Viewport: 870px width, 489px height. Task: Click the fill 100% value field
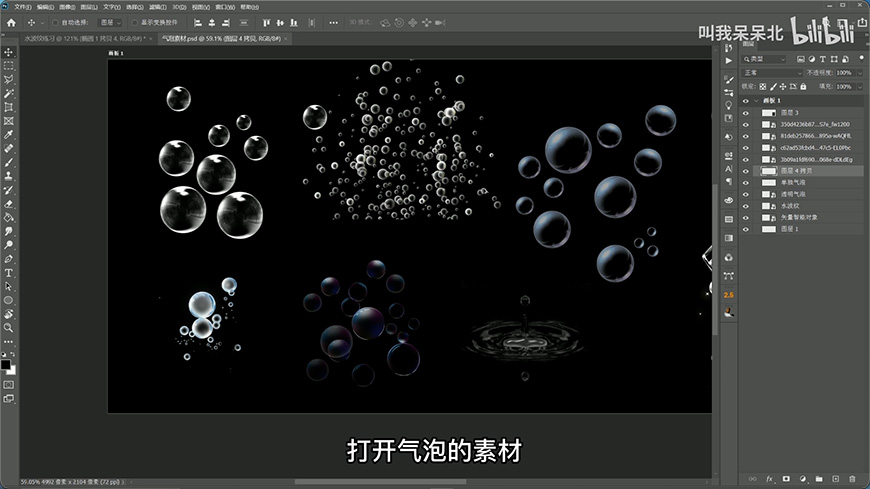(846, 87)
